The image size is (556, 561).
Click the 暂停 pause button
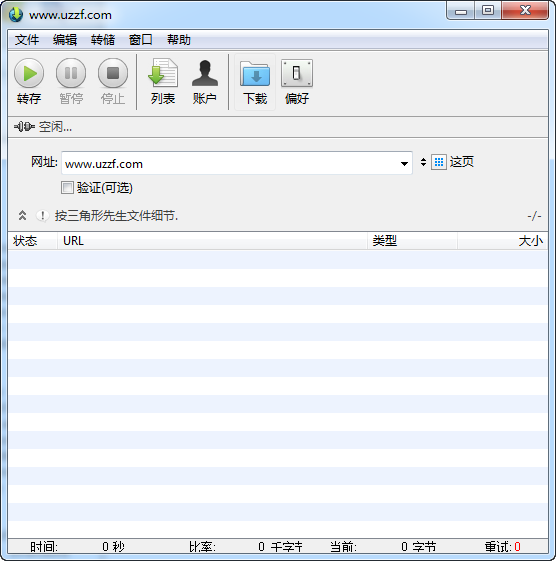point(71,82)
